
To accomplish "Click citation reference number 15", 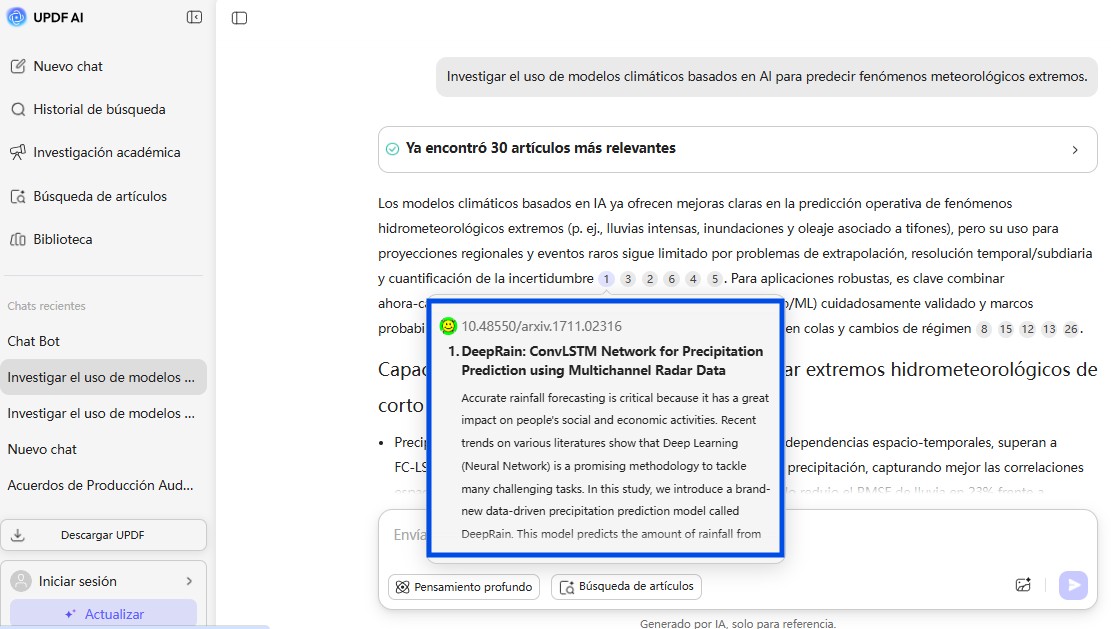I will 1005,329.
